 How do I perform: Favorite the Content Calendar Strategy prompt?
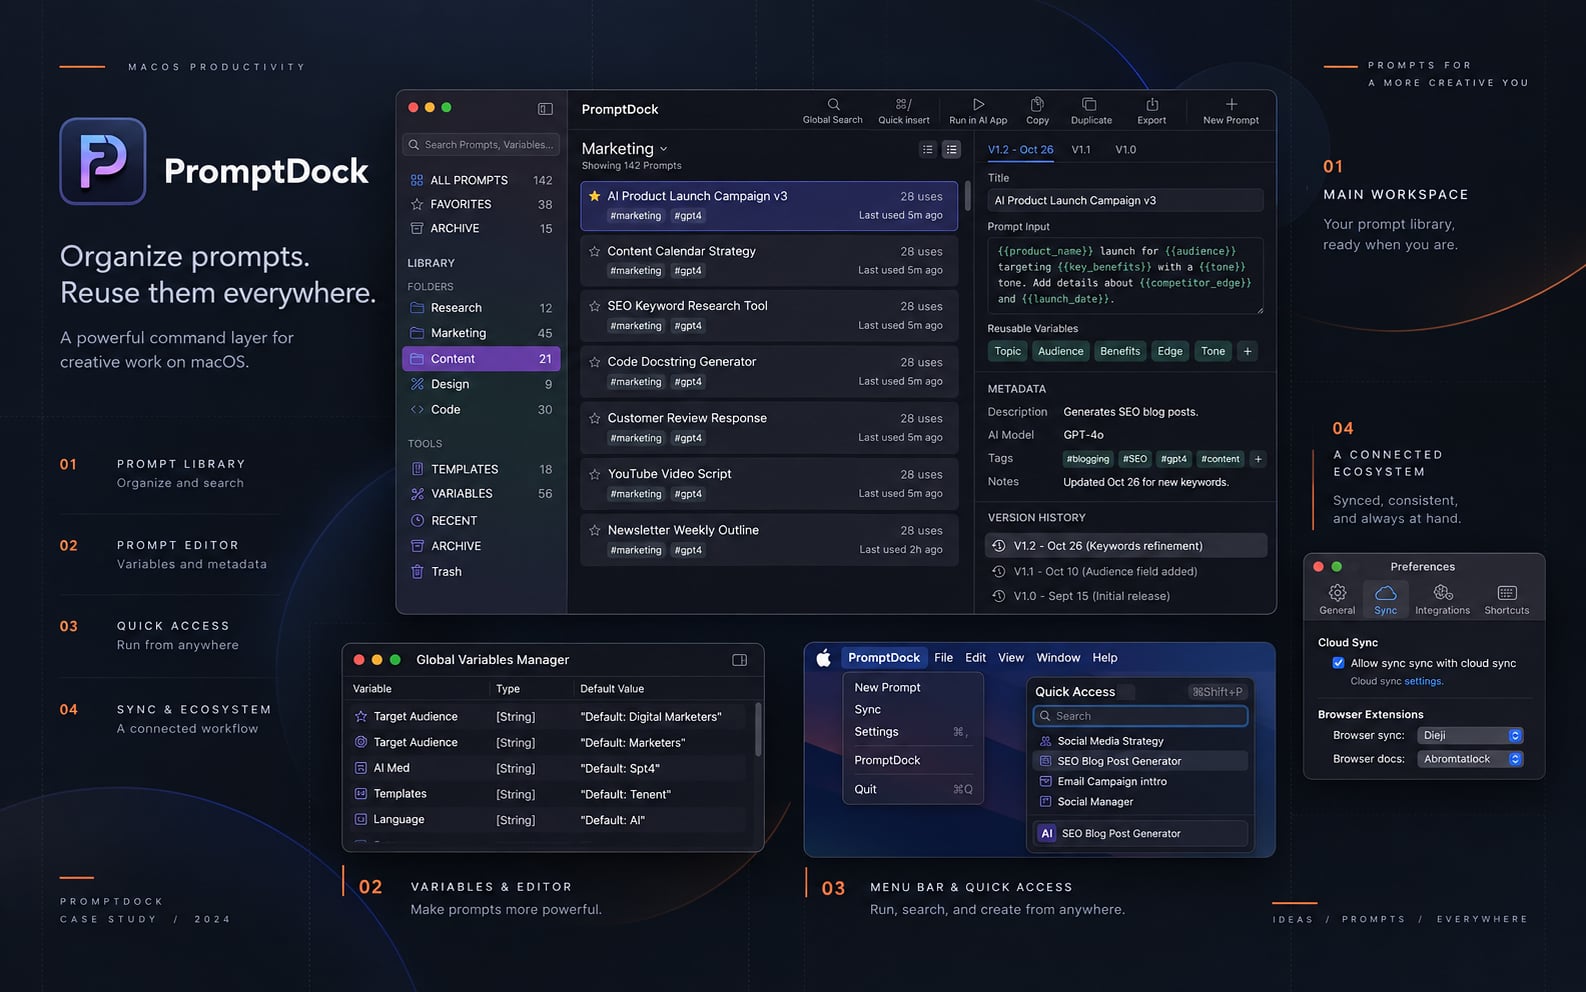click(x=594, y=251)
